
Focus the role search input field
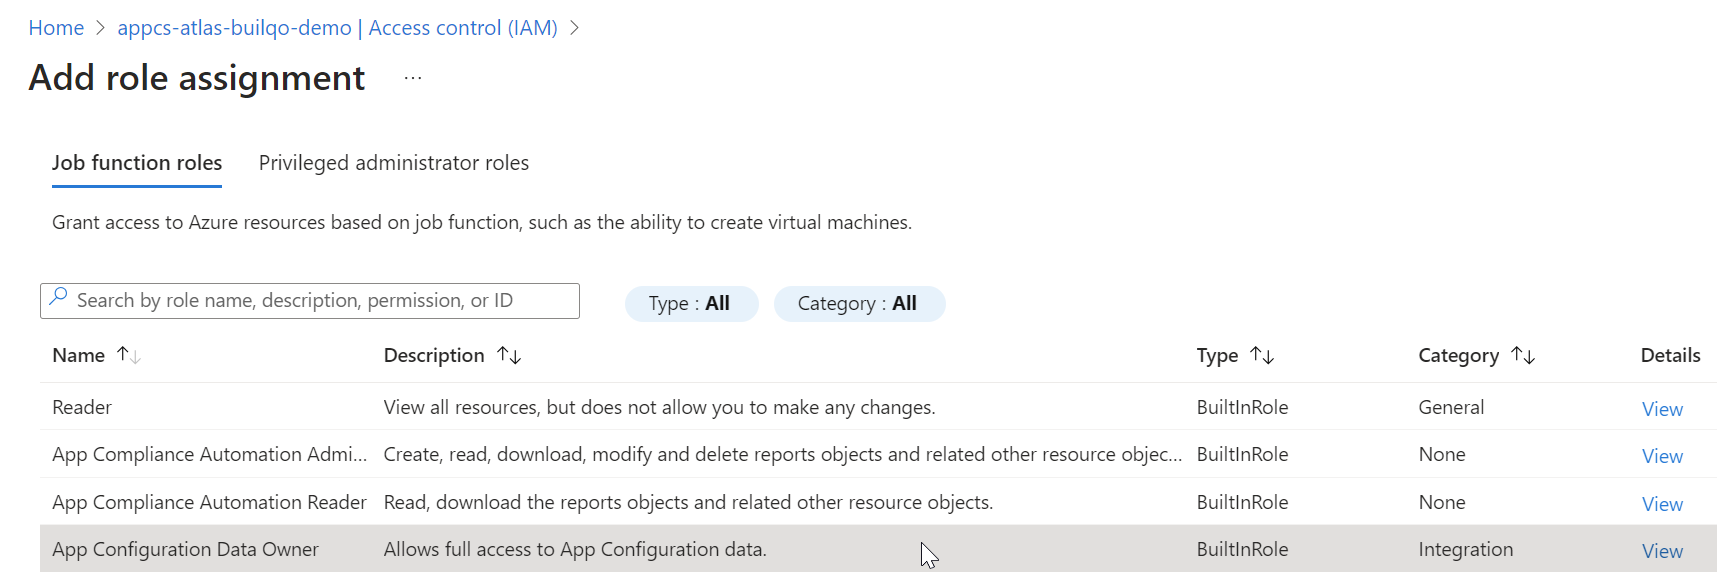[320, 301]
